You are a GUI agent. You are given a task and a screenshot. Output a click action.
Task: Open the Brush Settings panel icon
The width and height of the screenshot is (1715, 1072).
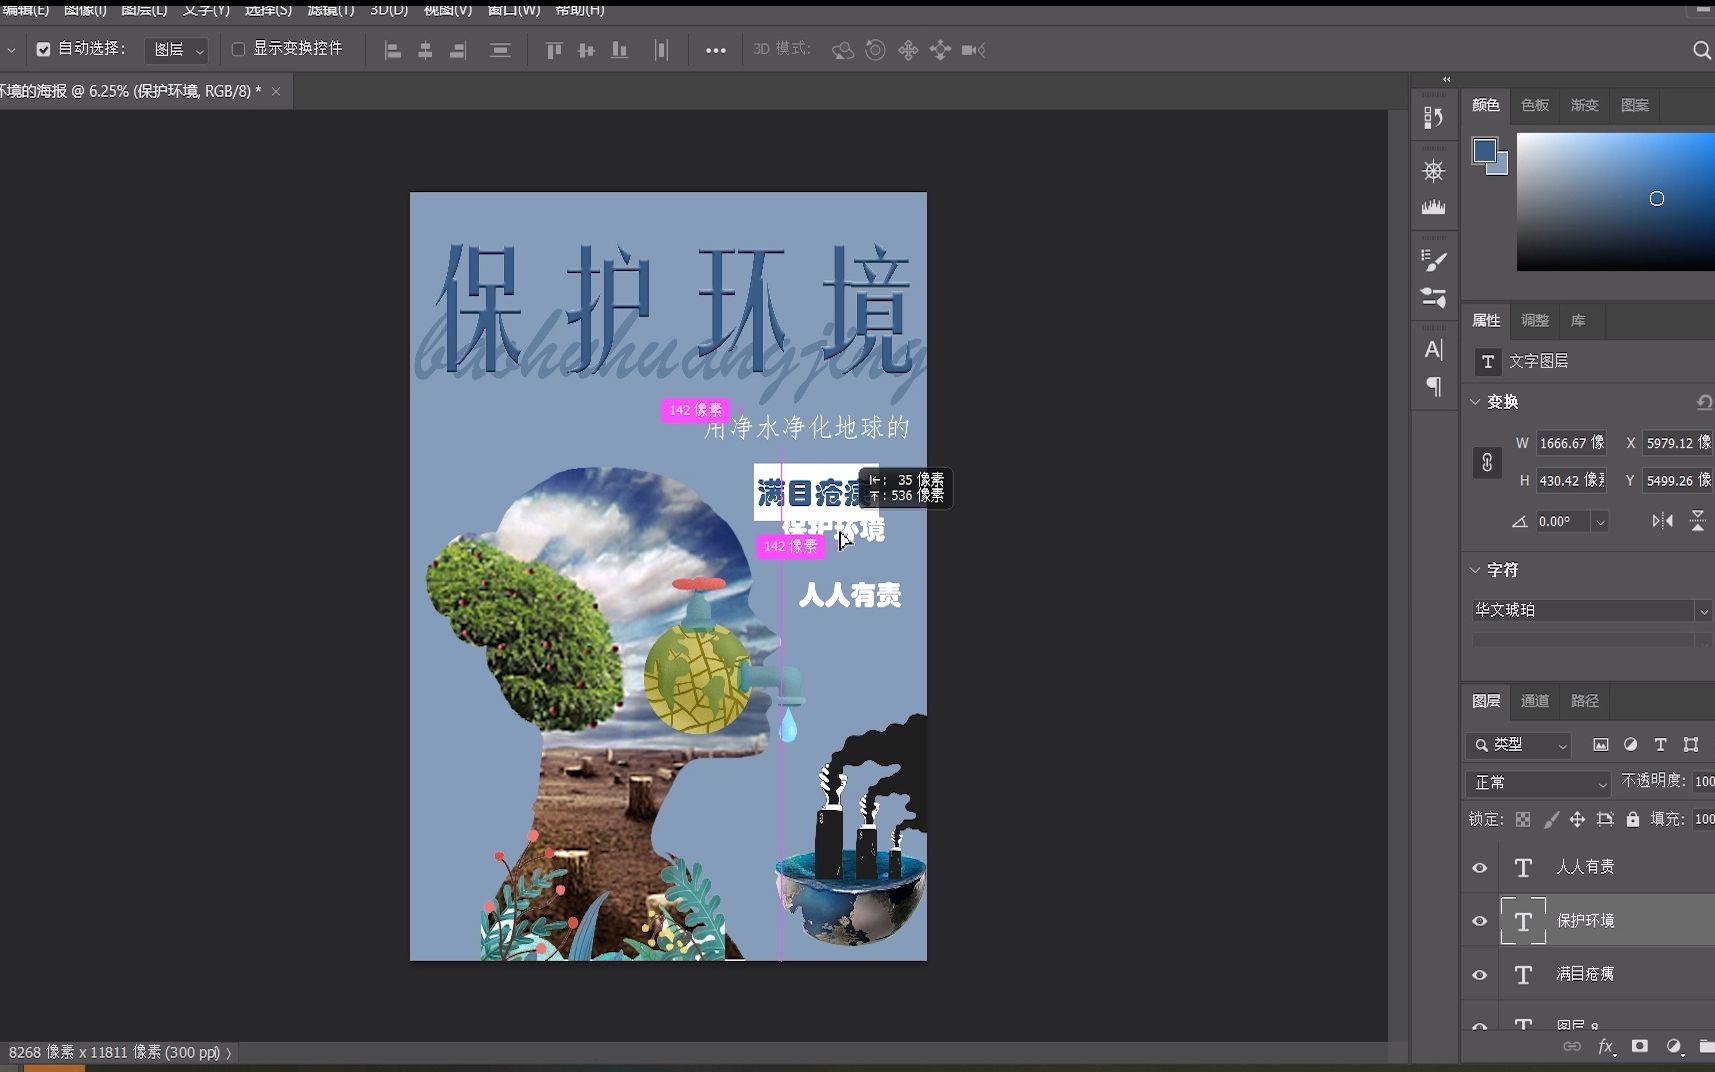[1433, 297]
